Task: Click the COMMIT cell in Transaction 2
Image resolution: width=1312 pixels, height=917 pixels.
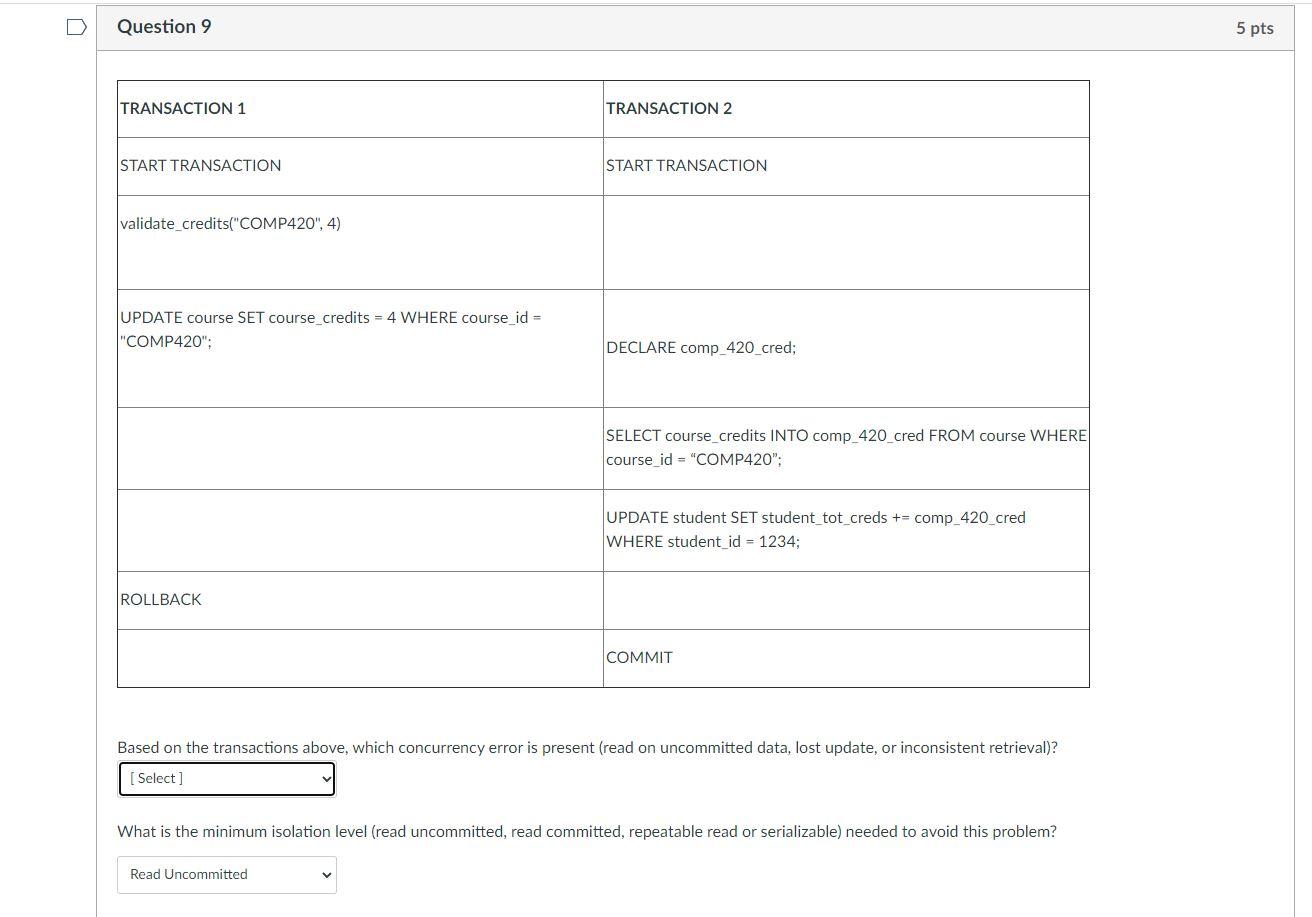Action: 640,657
